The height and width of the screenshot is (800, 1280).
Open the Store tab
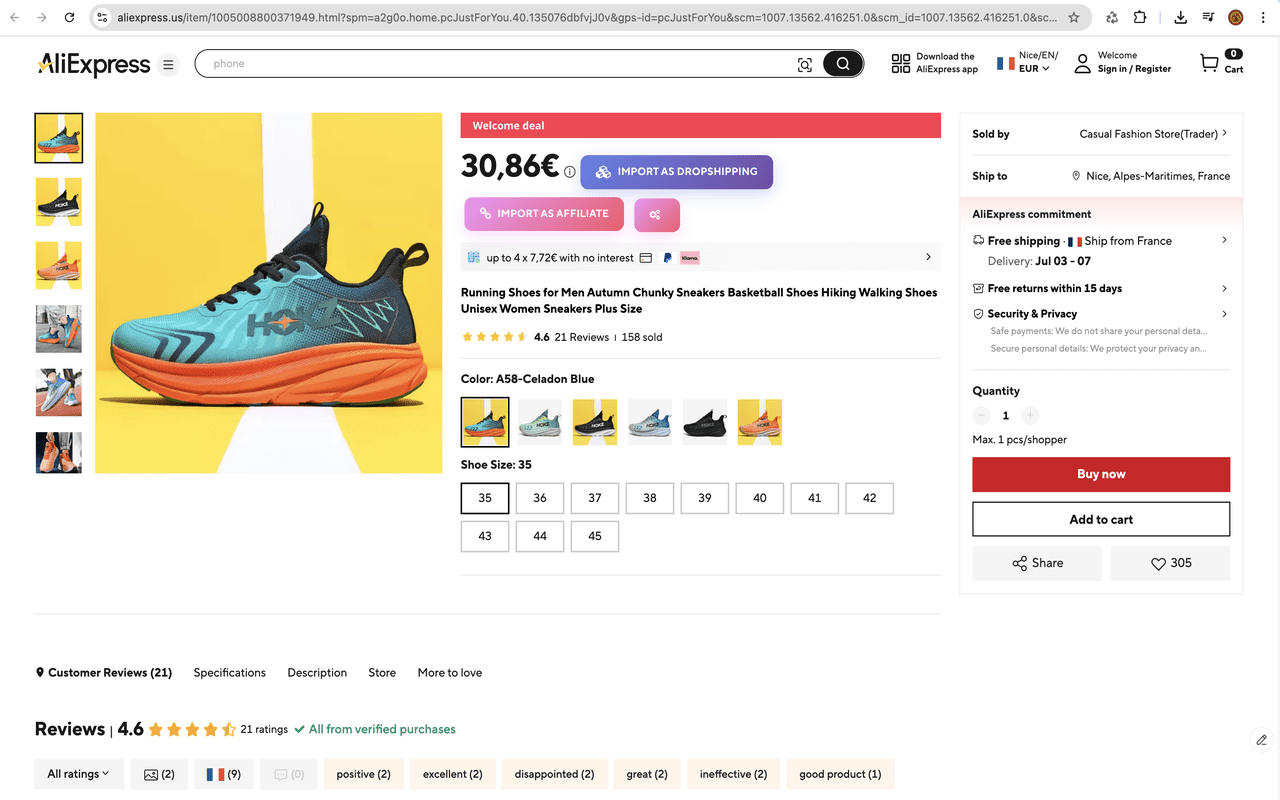(381, 672)
